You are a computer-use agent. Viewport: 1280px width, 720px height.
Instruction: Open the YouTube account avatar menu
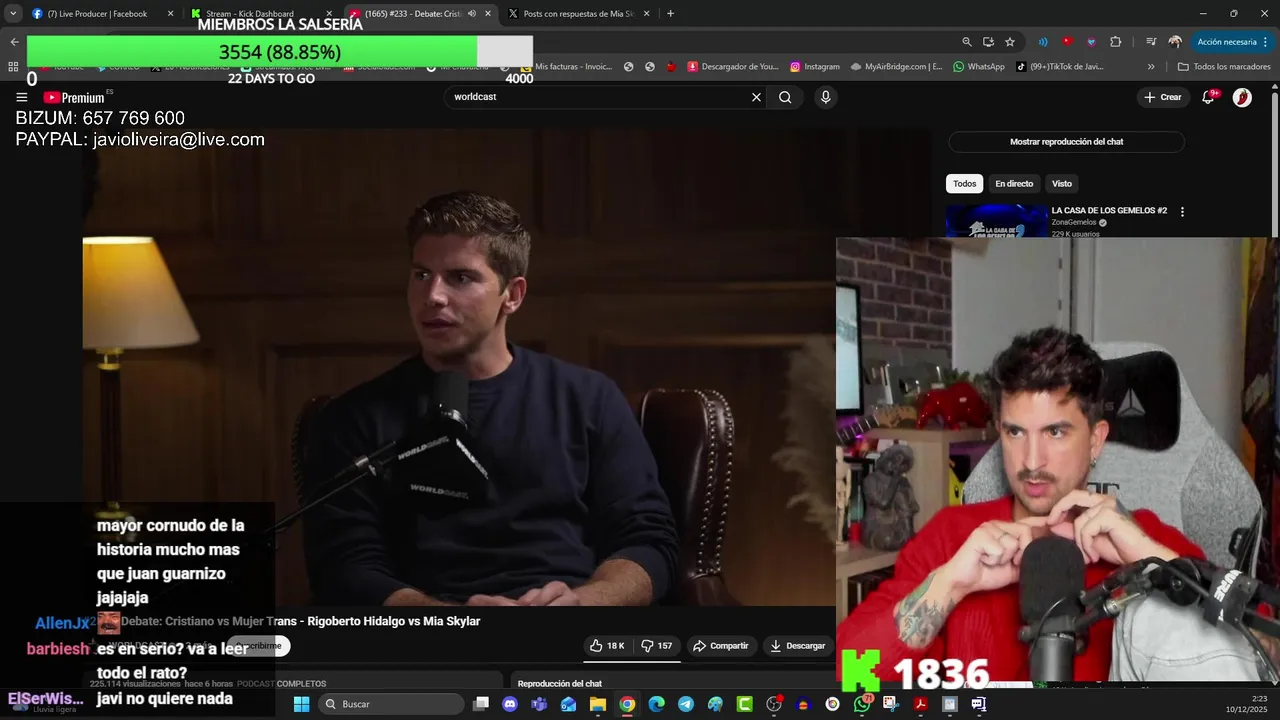pos(1242,97)
